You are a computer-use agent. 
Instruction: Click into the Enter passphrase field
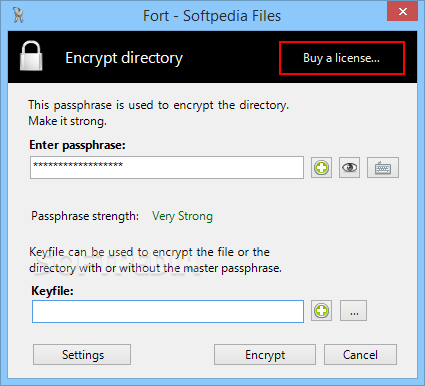(167, 167)
